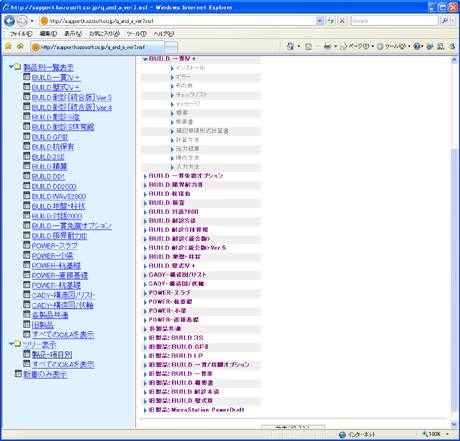Open the recent pages dropdown arrow
460x441 pixels.
point(32,21)
